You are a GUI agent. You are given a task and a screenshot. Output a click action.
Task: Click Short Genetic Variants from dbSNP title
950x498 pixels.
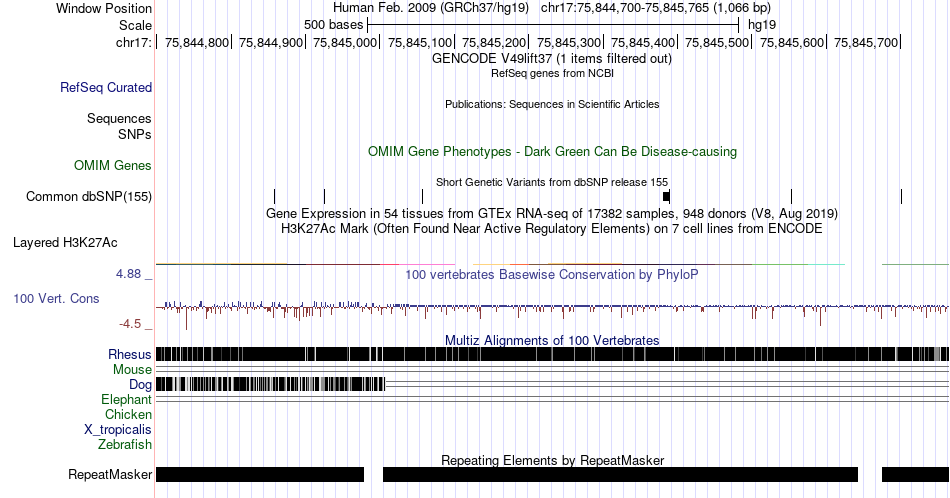552,182
